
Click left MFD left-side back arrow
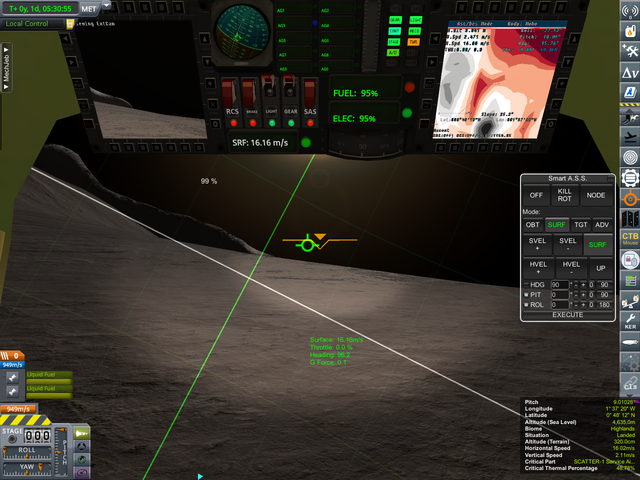pyautogui.click(x=64, y=39)
